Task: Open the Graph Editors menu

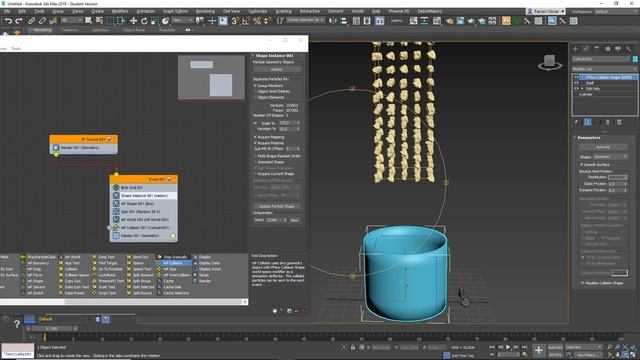Action: pos(176,11)
